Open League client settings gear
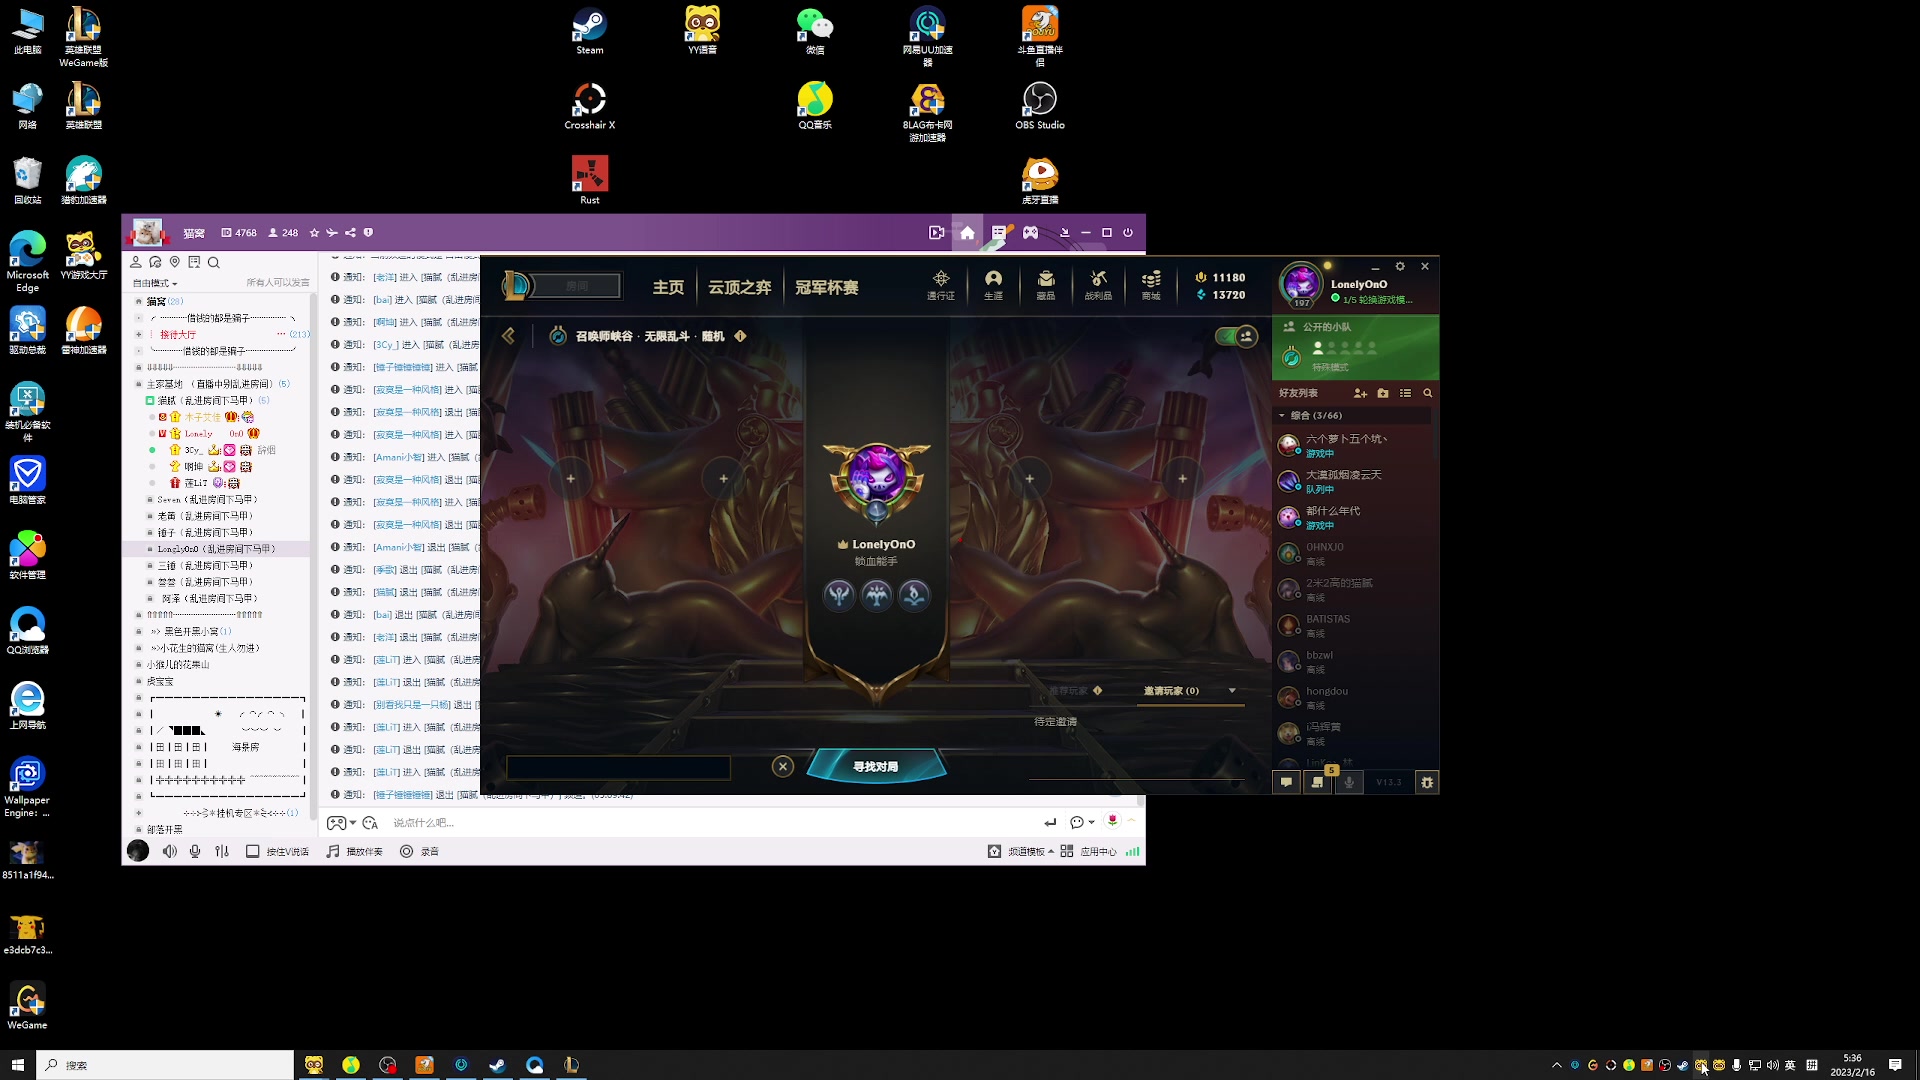 [1400, 266]
